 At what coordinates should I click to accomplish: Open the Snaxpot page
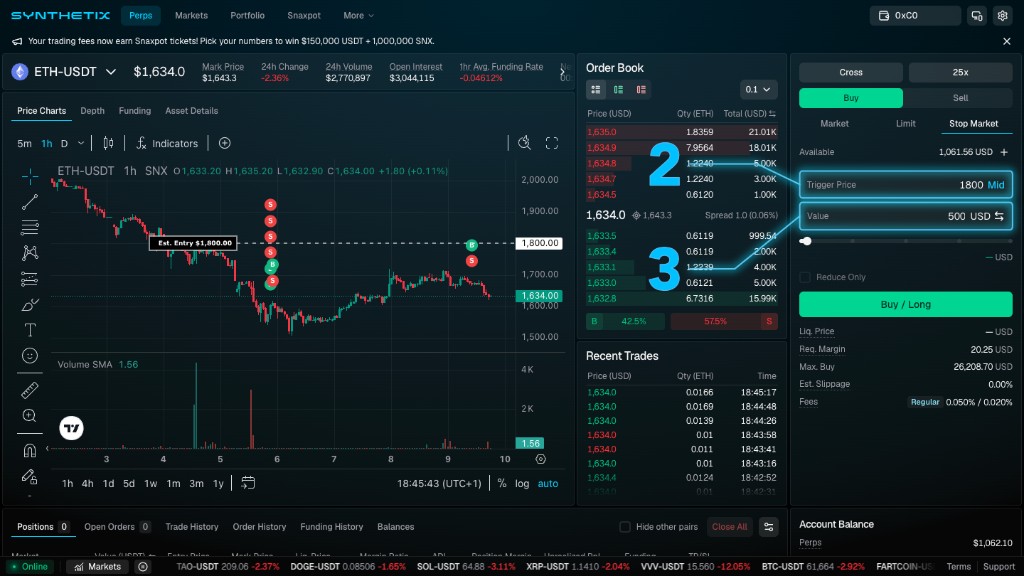coord(304,16)
